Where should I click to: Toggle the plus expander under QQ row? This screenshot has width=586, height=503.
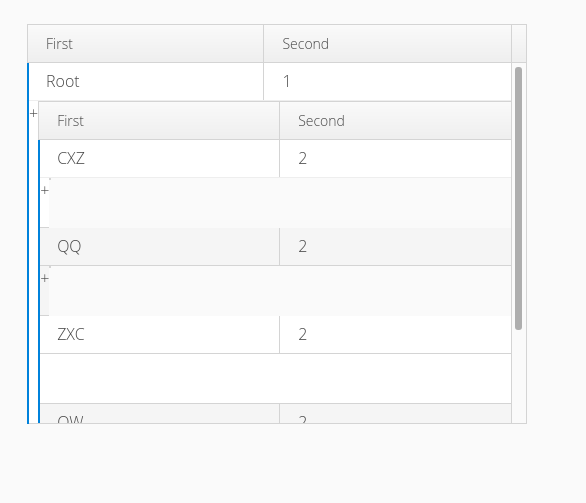tap(45, 278)
